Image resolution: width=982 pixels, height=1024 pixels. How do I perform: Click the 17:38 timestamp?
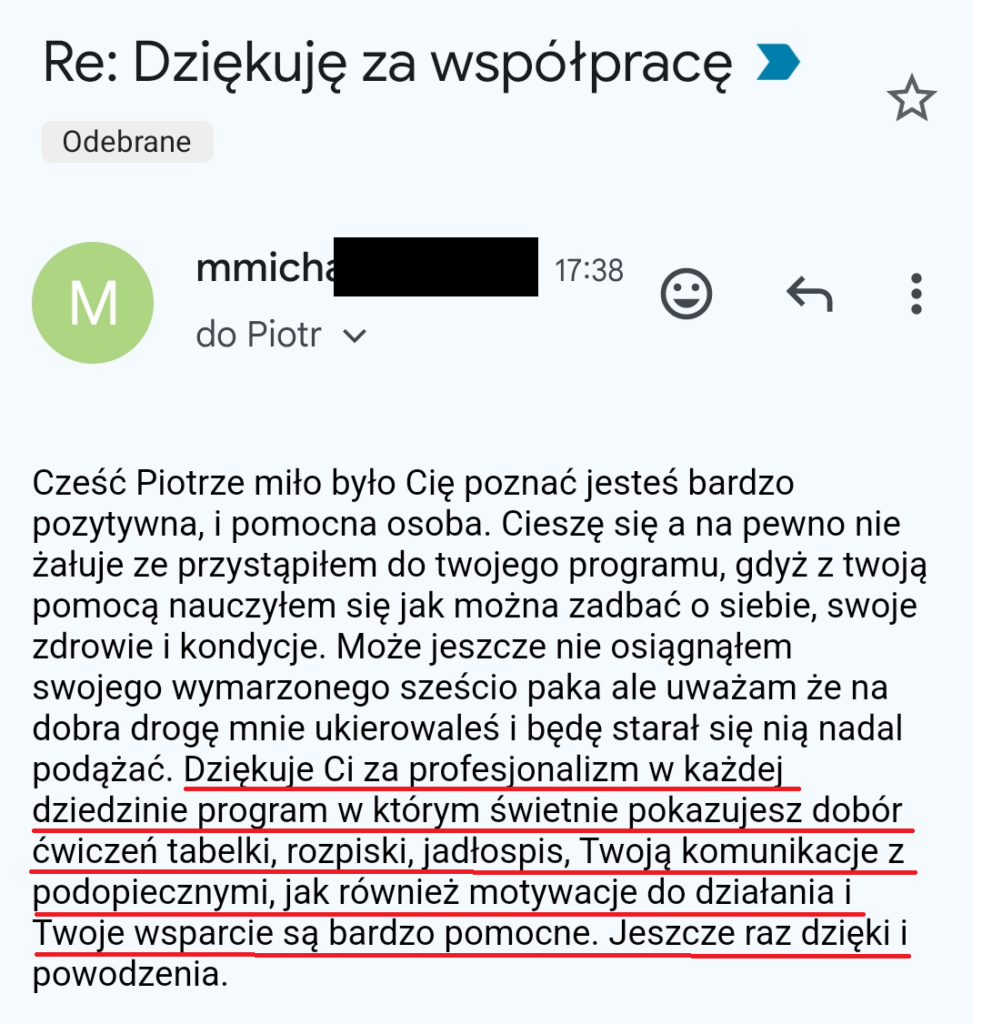[x=589, y=270]
